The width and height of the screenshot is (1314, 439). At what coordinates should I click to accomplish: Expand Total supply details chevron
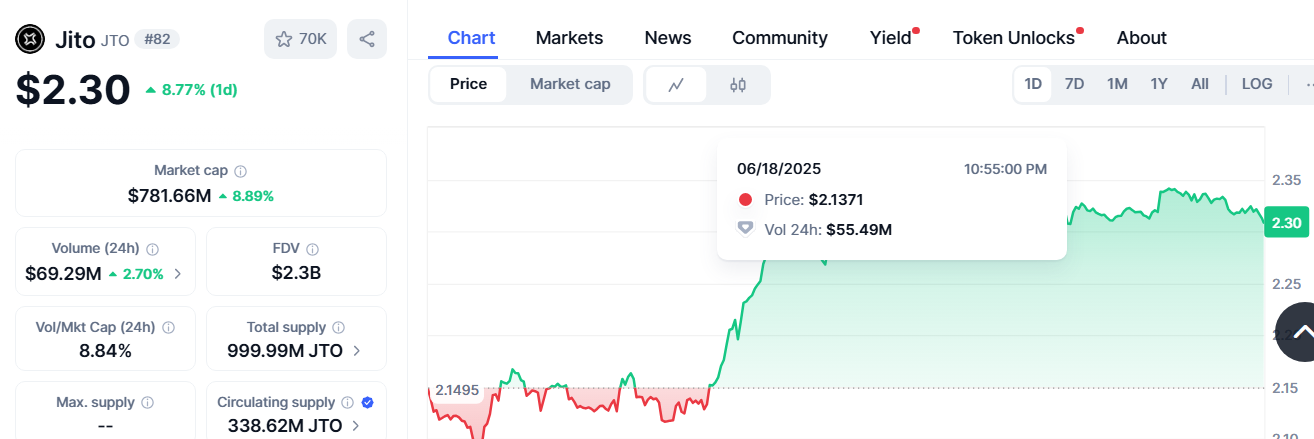click(x=357, y=351)
